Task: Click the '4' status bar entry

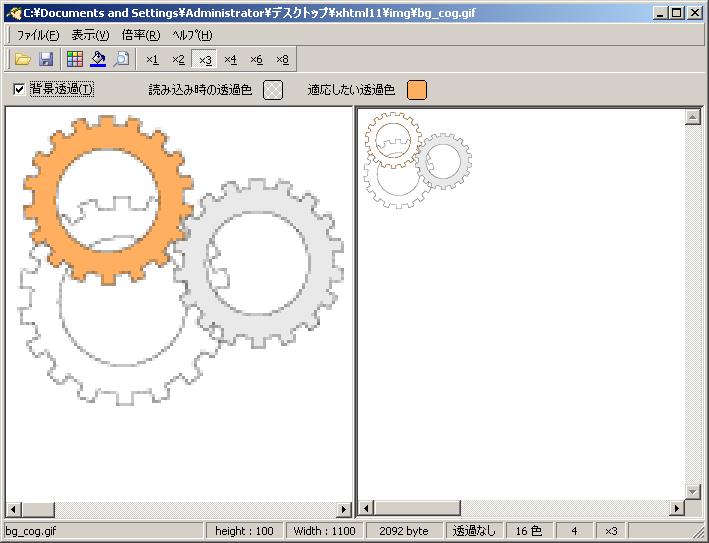Action: 574,531
